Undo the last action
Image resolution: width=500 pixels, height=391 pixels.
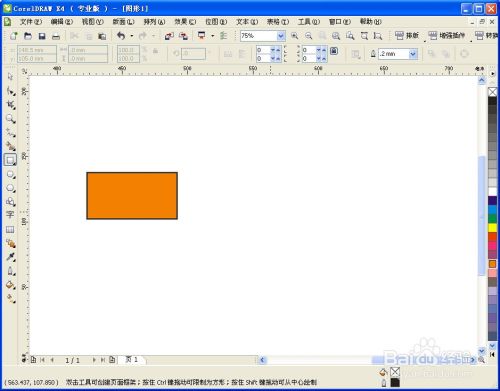click(x=121, y=36)
